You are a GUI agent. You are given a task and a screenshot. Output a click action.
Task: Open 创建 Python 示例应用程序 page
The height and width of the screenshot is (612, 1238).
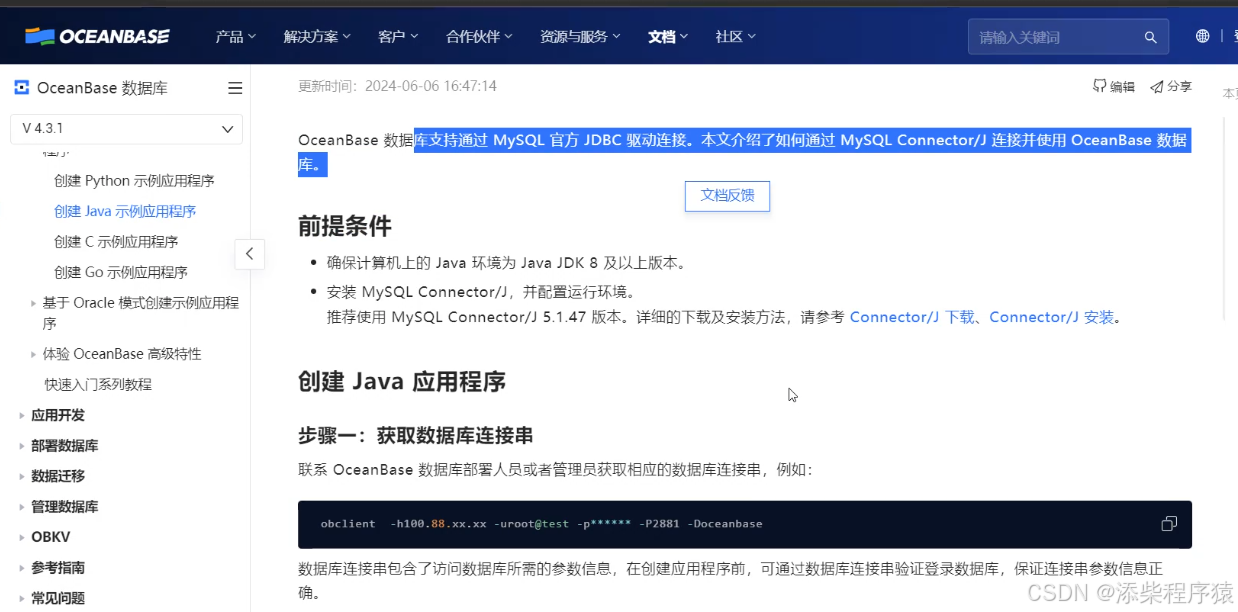click(x=134, y=181)
